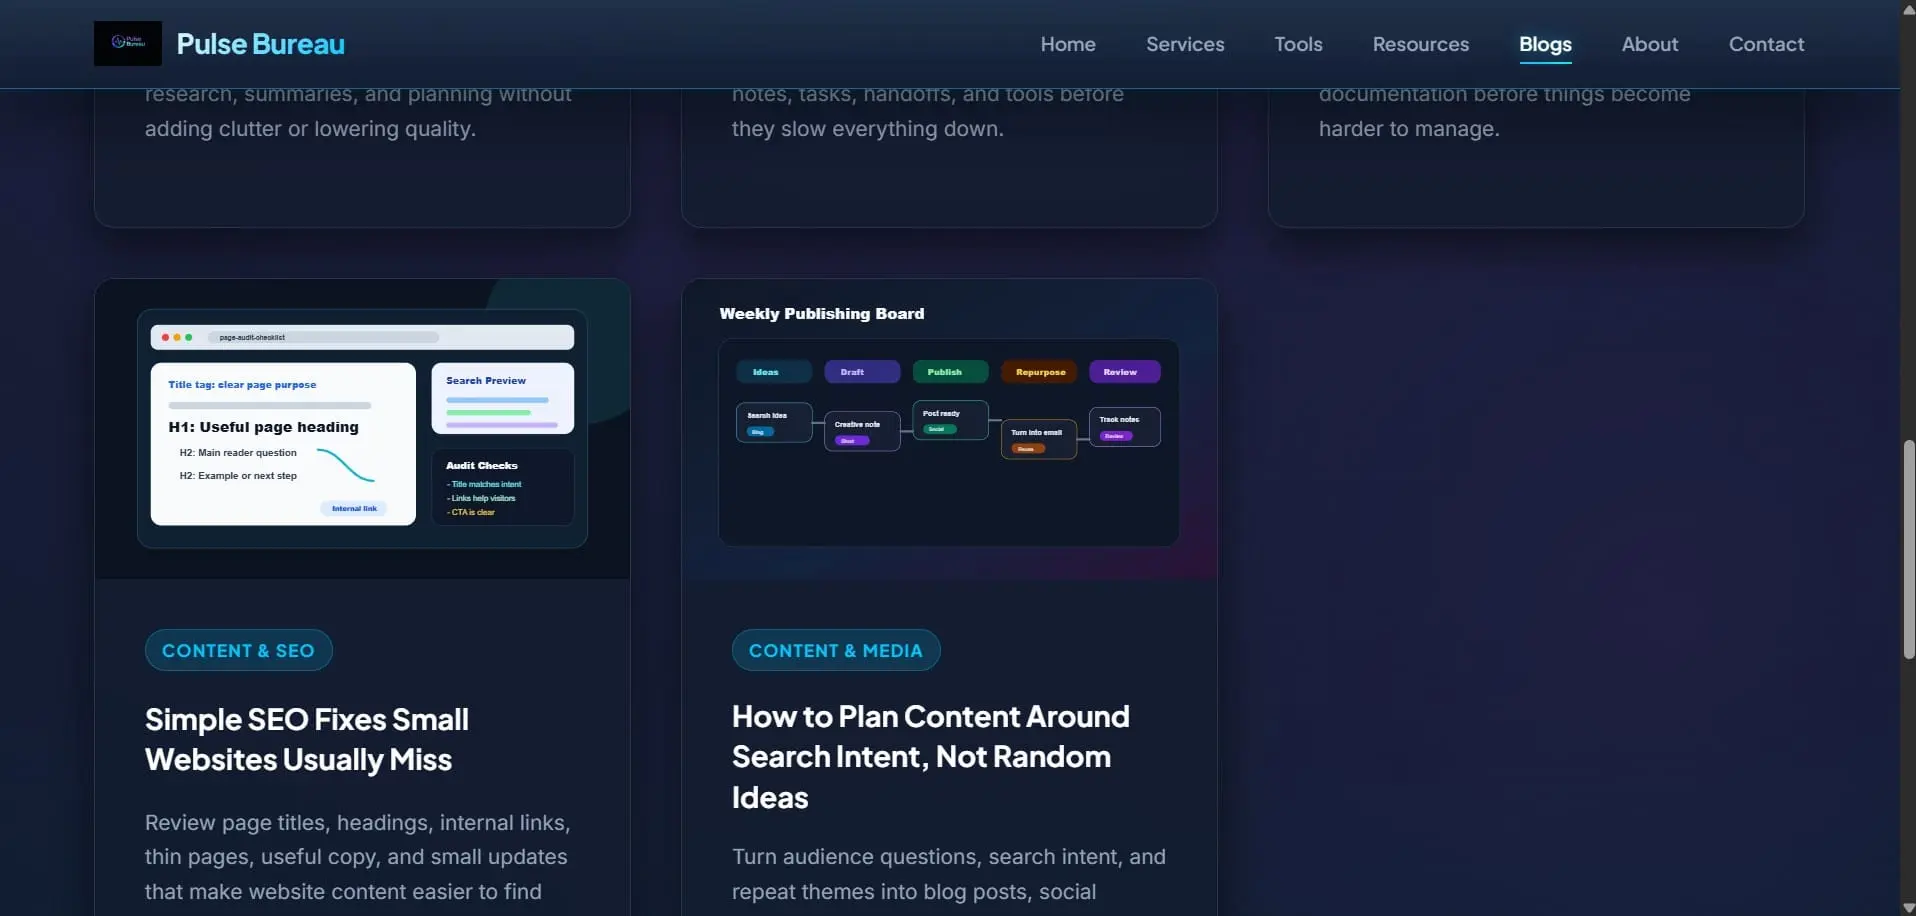1916x916 pixels.
Task: Click the 'Turn into email' card in board
Action: point(1039,439)
